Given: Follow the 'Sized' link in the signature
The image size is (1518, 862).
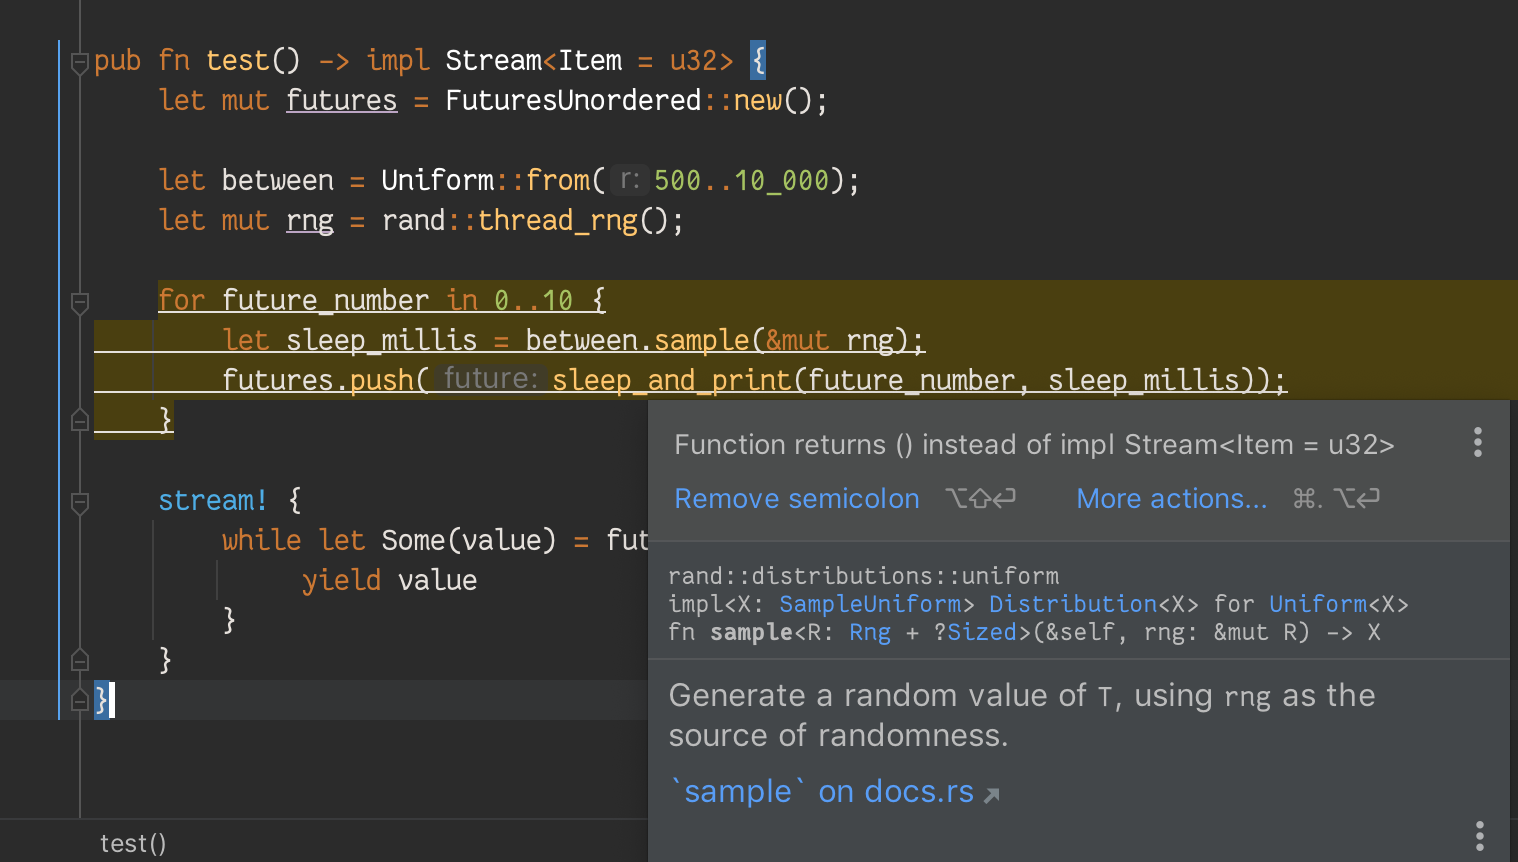Looking at the screenshot, I should 982,632.
